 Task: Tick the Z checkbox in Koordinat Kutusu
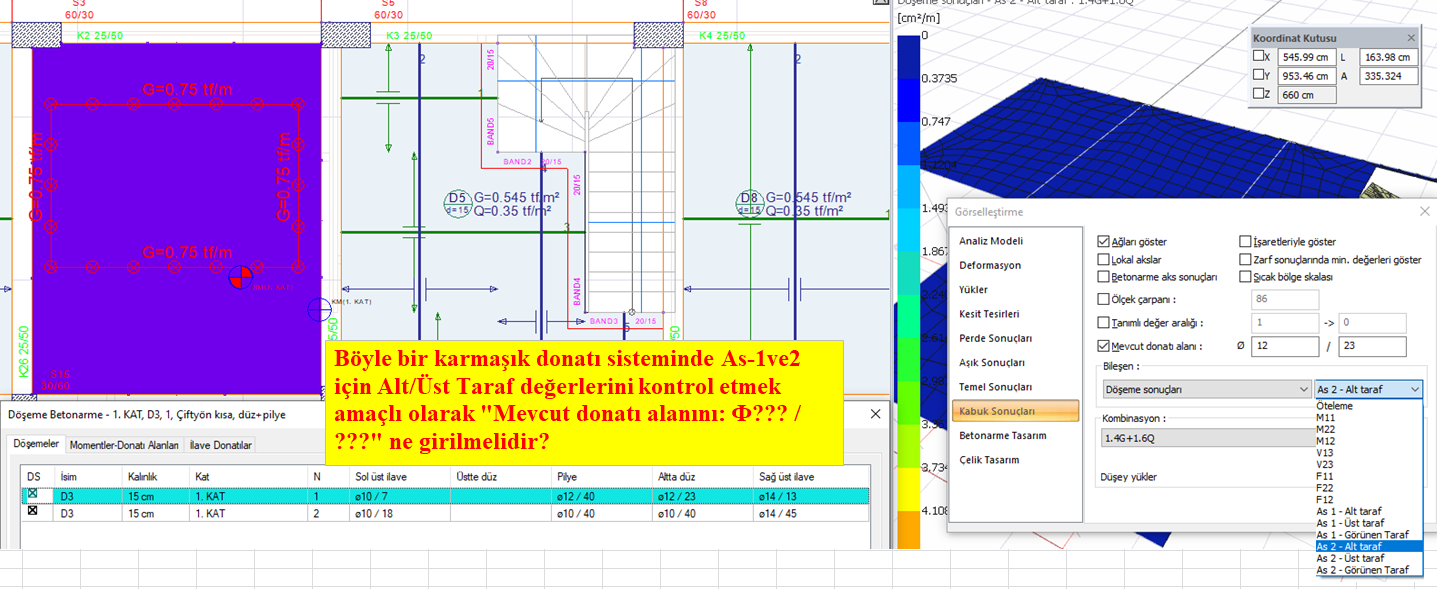click(1258, 95)
